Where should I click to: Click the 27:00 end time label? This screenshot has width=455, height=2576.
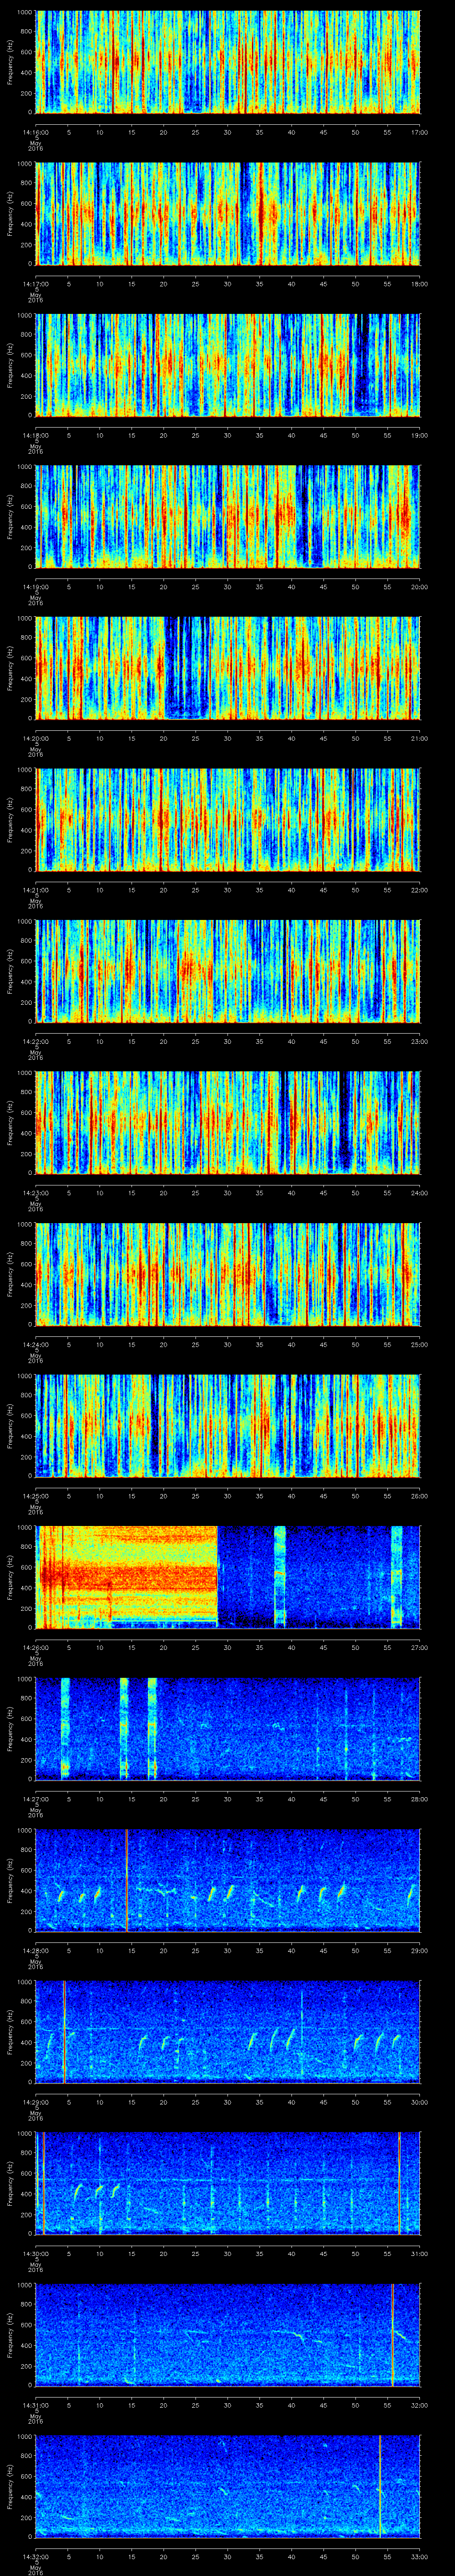pos(419,1647)
